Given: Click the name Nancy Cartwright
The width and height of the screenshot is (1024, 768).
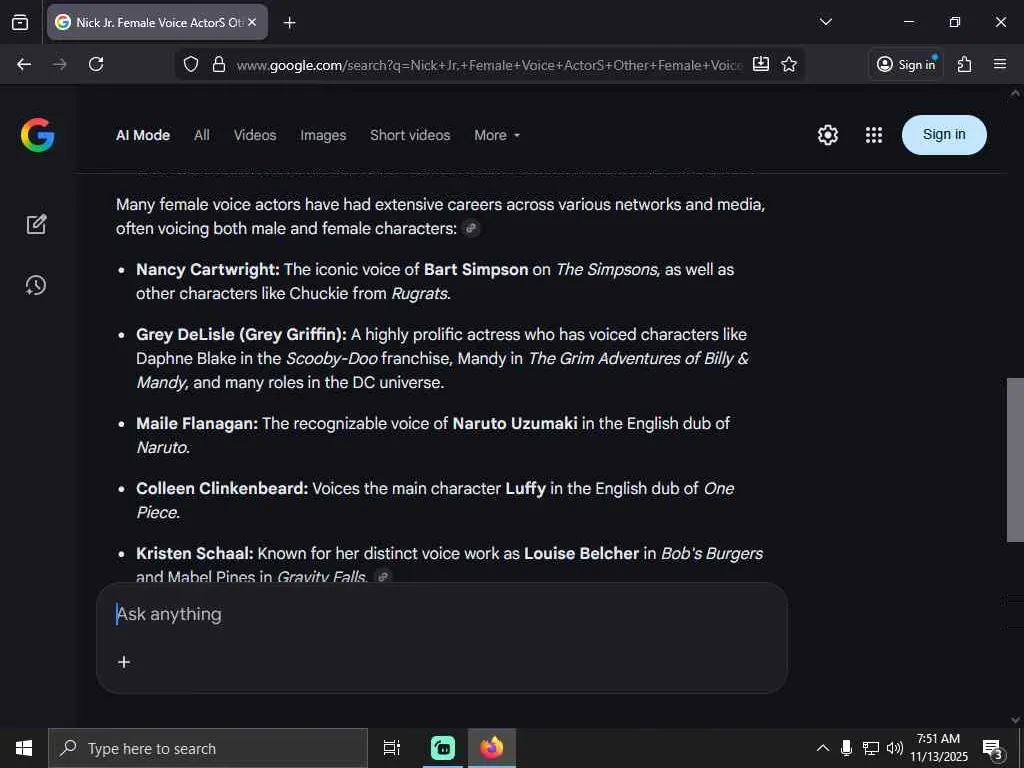Looking at the screenshot, I should (207, 269).
